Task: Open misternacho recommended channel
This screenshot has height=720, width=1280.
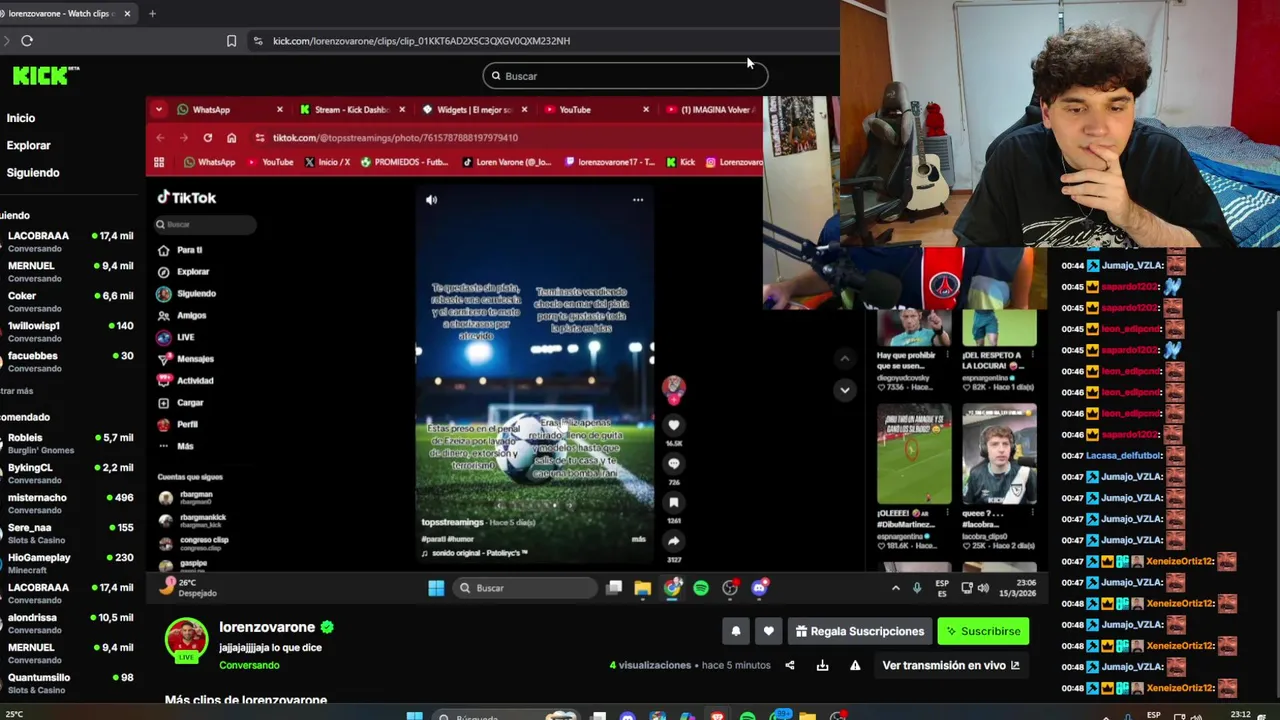Action: [x=68, y=503]
